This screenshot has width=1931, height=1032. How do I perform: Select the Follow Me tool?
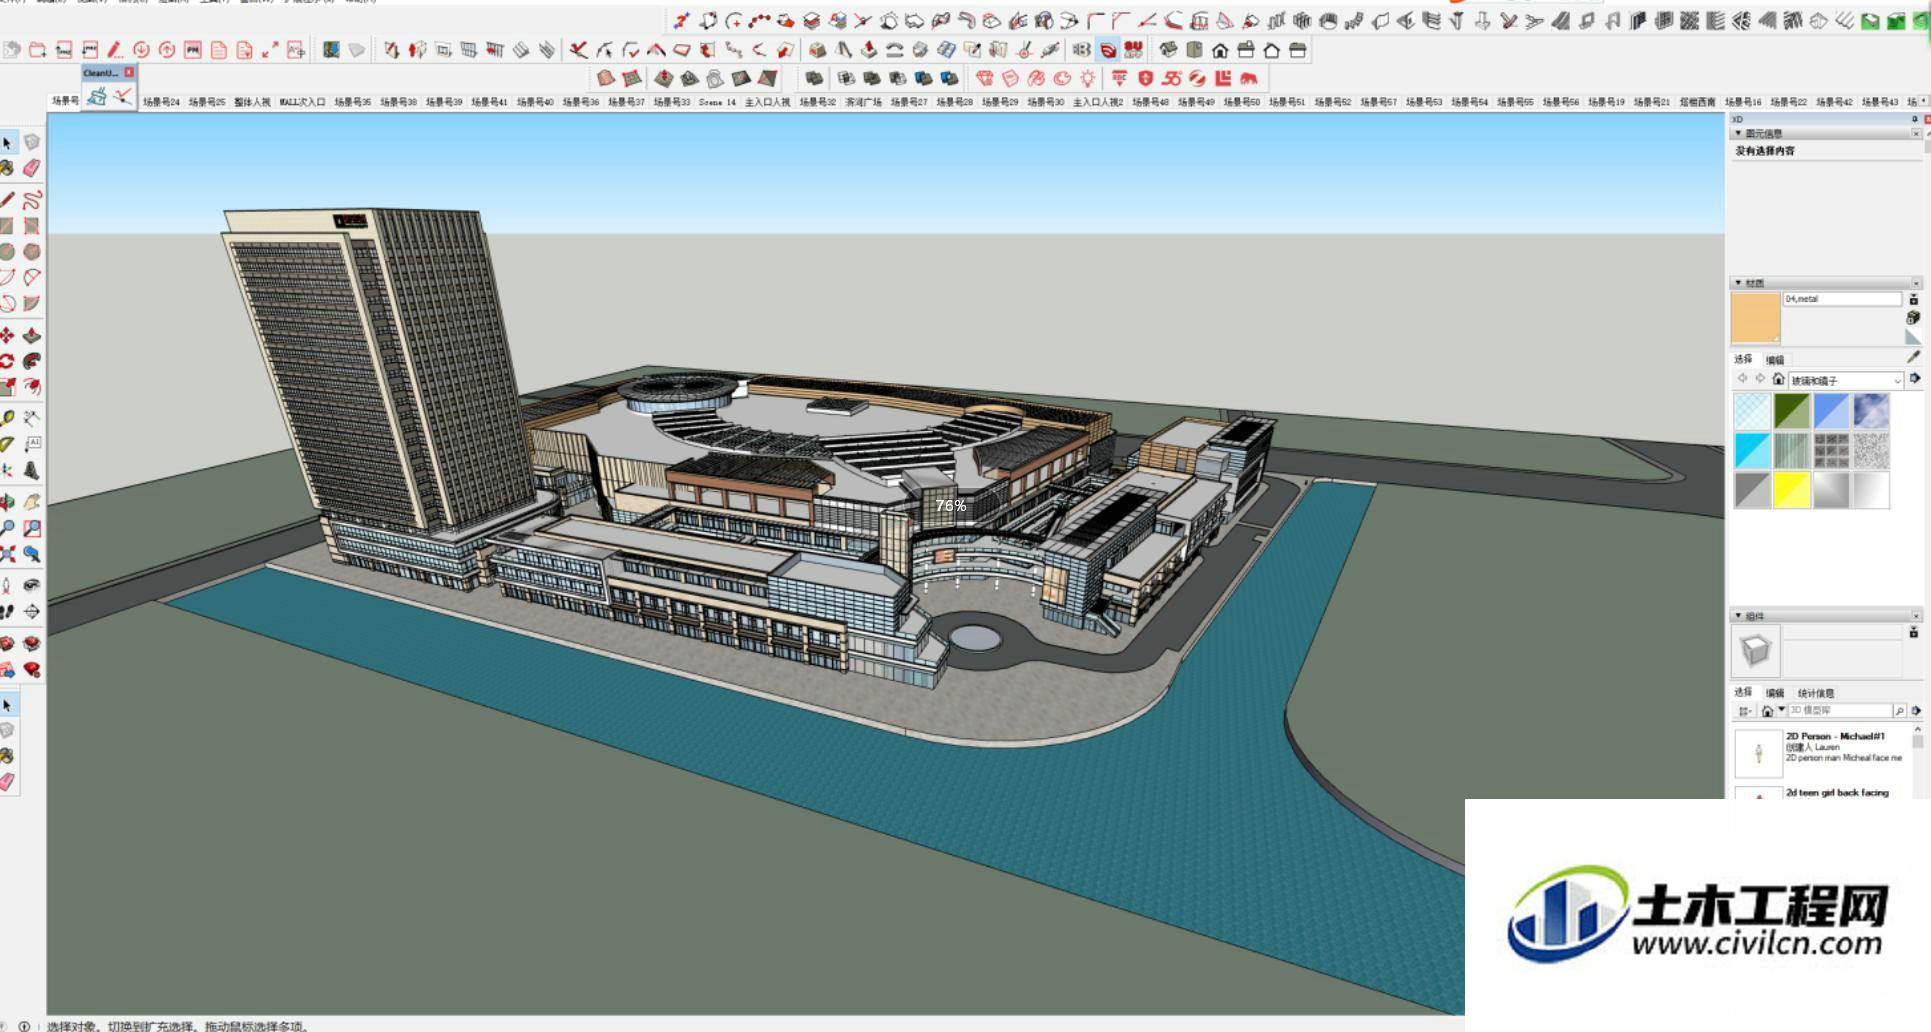coord(32,361)
